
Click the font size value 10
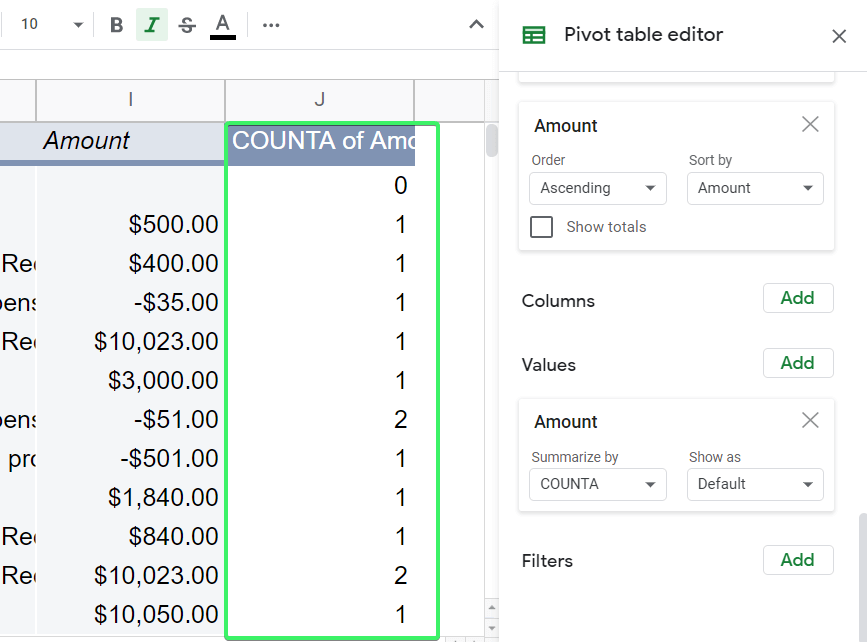tap(29, 24)
